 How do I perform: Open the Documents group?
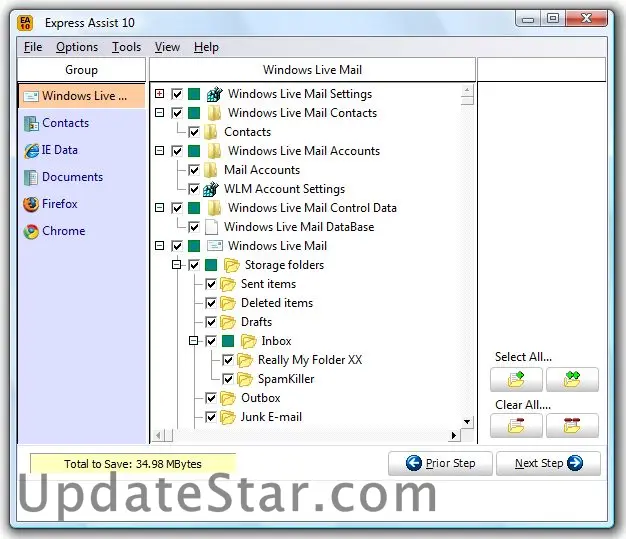pos(63,177)
